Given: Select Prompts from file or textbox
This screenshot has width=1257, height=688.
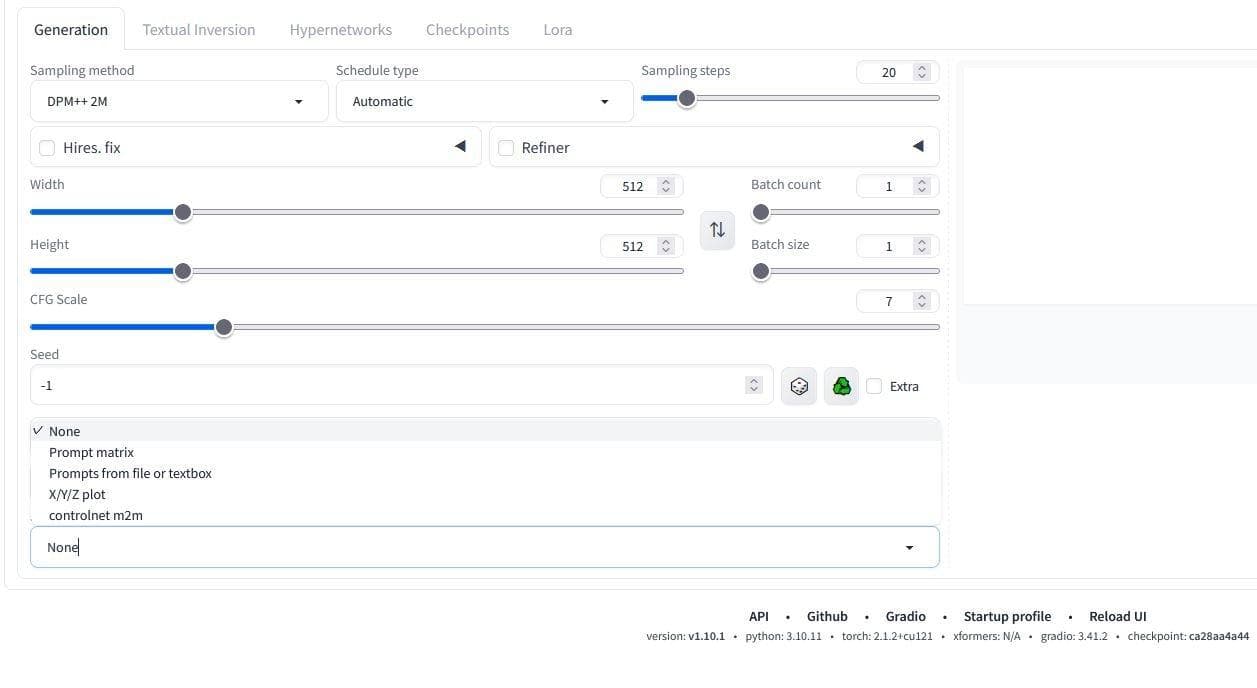Looking at the screenshot, I should [x=130, y=473].
